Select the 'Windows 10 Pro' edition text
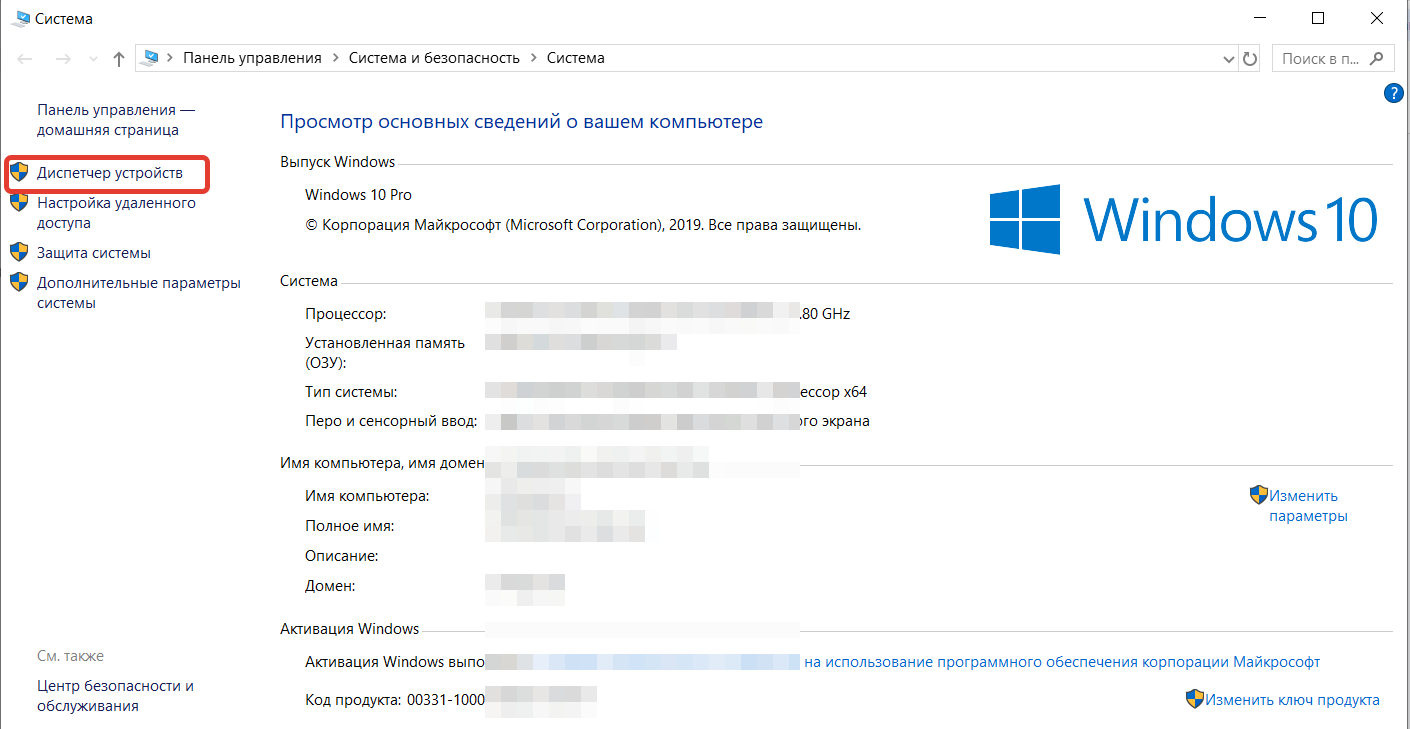1410x729 pixels. click(358, 195)
